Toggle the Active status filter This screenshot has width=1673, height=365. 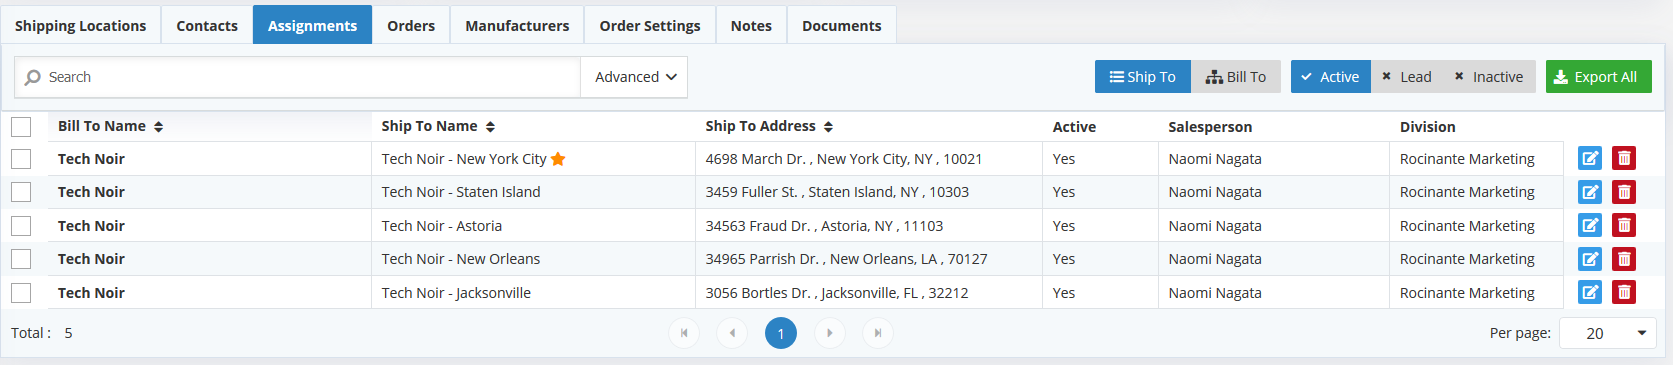point(1330,77)
